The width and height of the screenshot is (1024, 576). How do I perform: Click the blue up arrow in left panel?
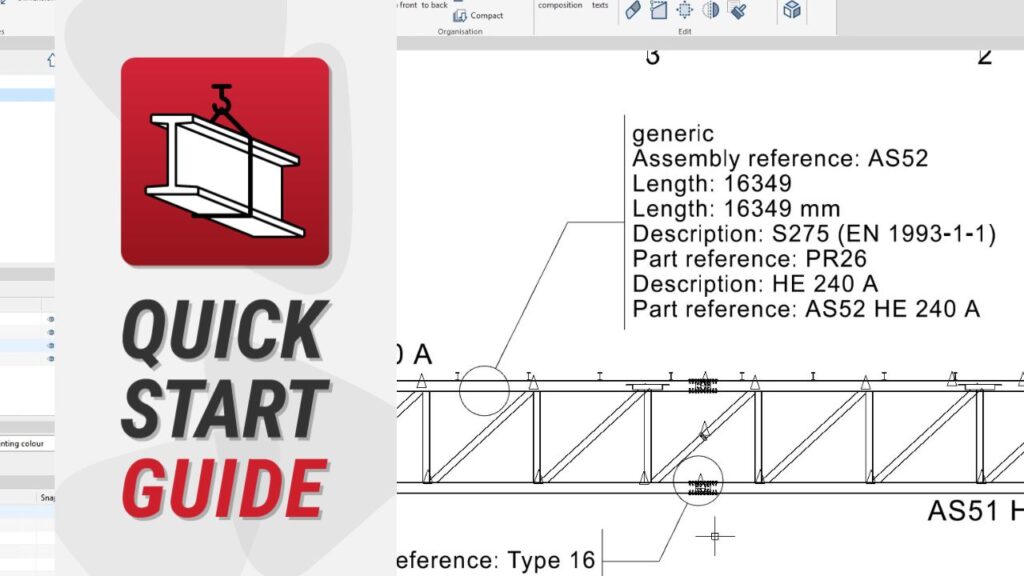tap(51, 61)
